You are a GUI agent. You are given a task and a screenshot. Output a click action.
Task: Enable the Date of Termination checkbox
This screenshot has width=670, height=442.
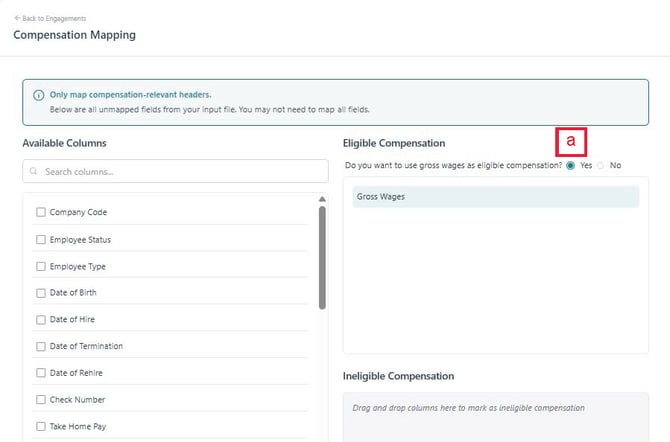pos(40,346)
